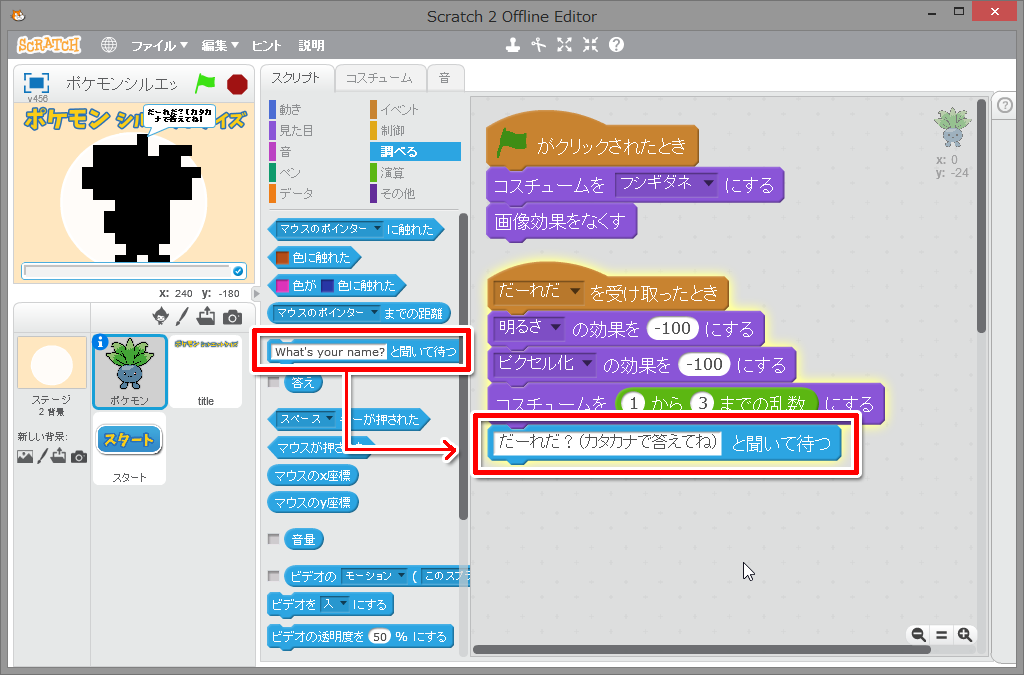
Task: Select 見た目 block category
Action: [x=296, y=131]
